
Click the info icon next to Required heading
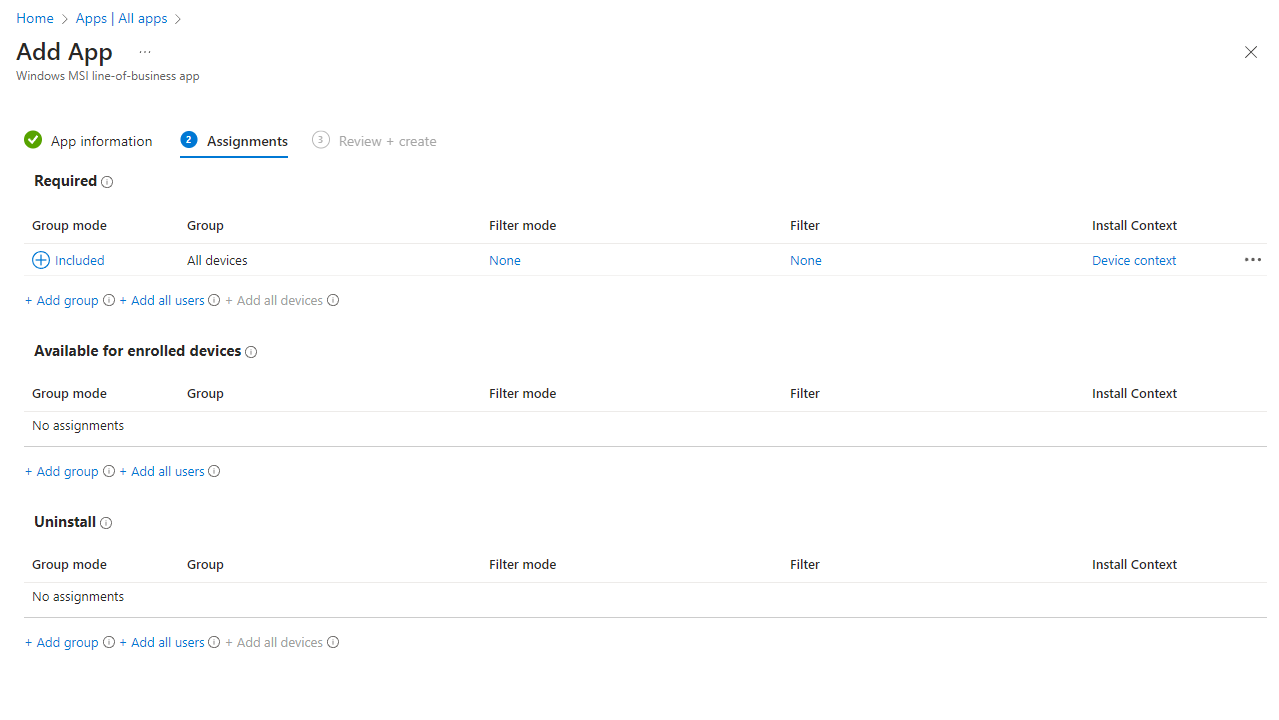(107, 182)
